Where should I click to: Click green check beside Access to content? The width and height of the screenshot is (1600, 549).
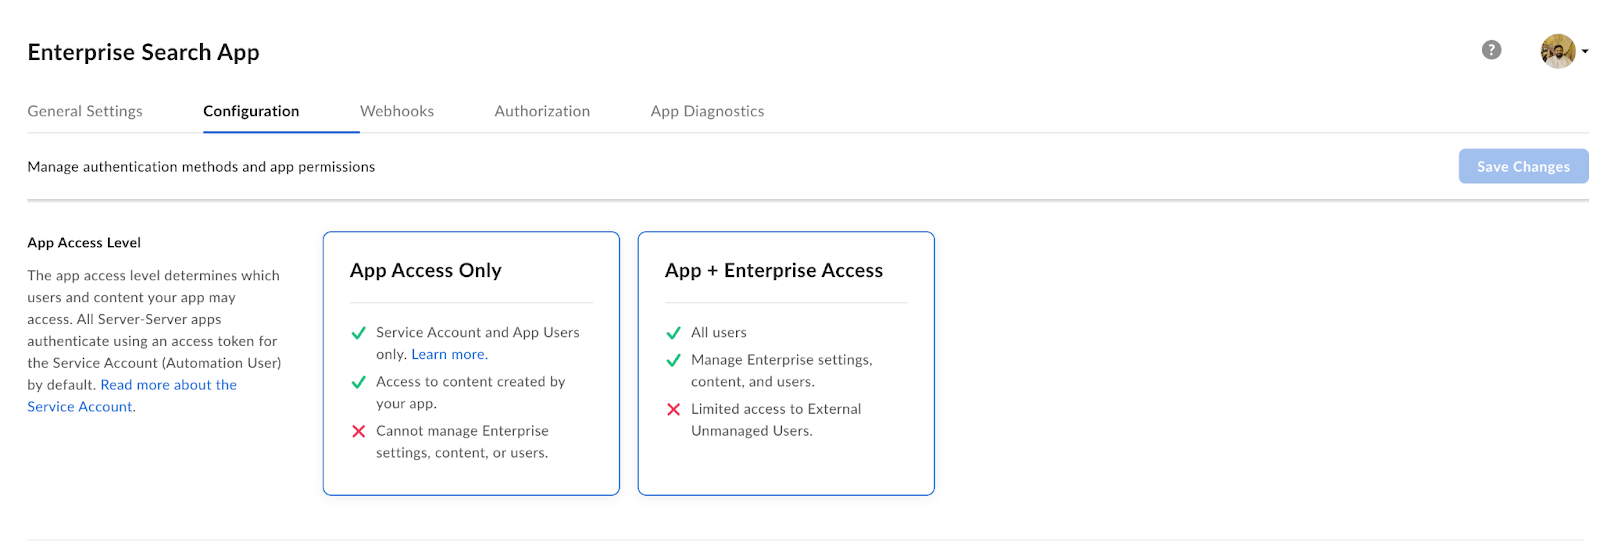click(359, 382)
